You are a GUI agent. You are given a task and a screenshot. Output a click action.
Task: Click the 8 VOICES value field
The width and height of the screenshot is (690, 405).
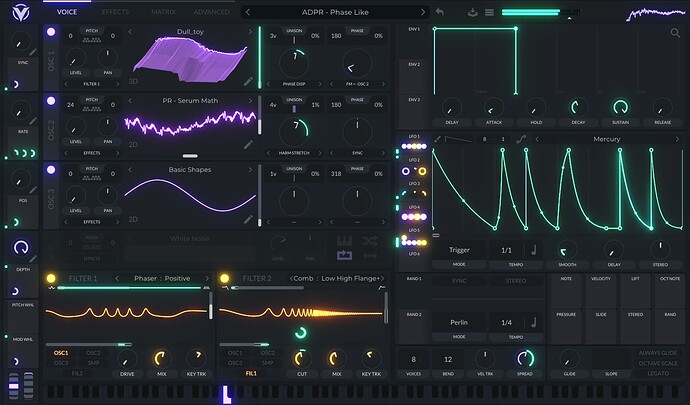coord(413,359)
